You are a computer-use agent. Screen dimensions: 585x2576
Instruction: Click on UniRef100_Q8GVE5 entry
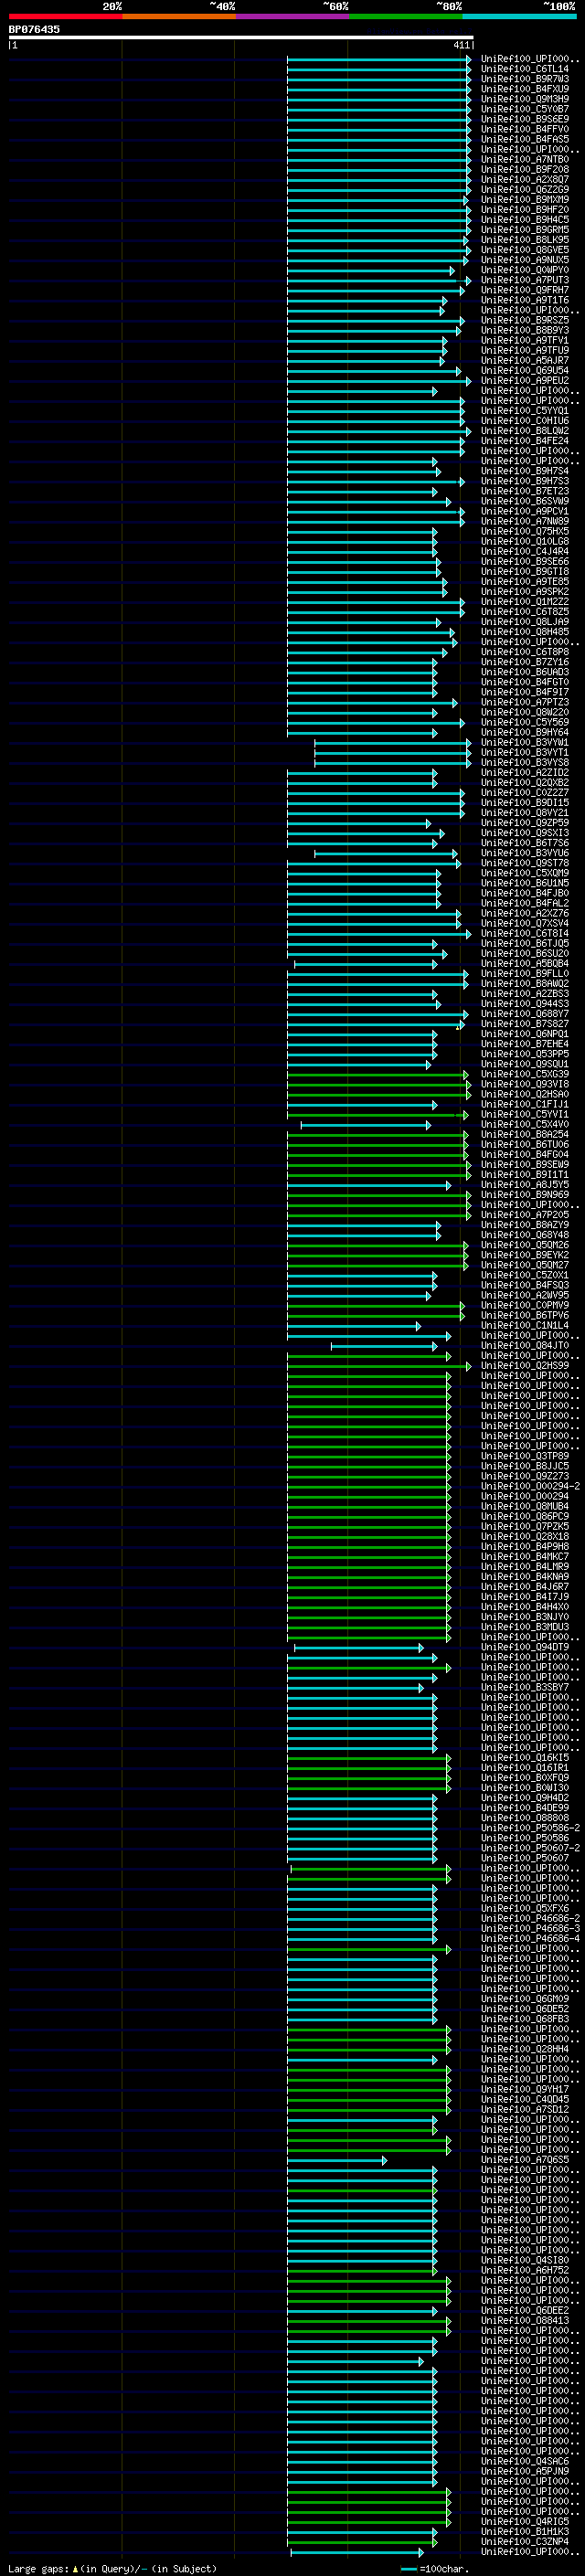pos(524,250)
